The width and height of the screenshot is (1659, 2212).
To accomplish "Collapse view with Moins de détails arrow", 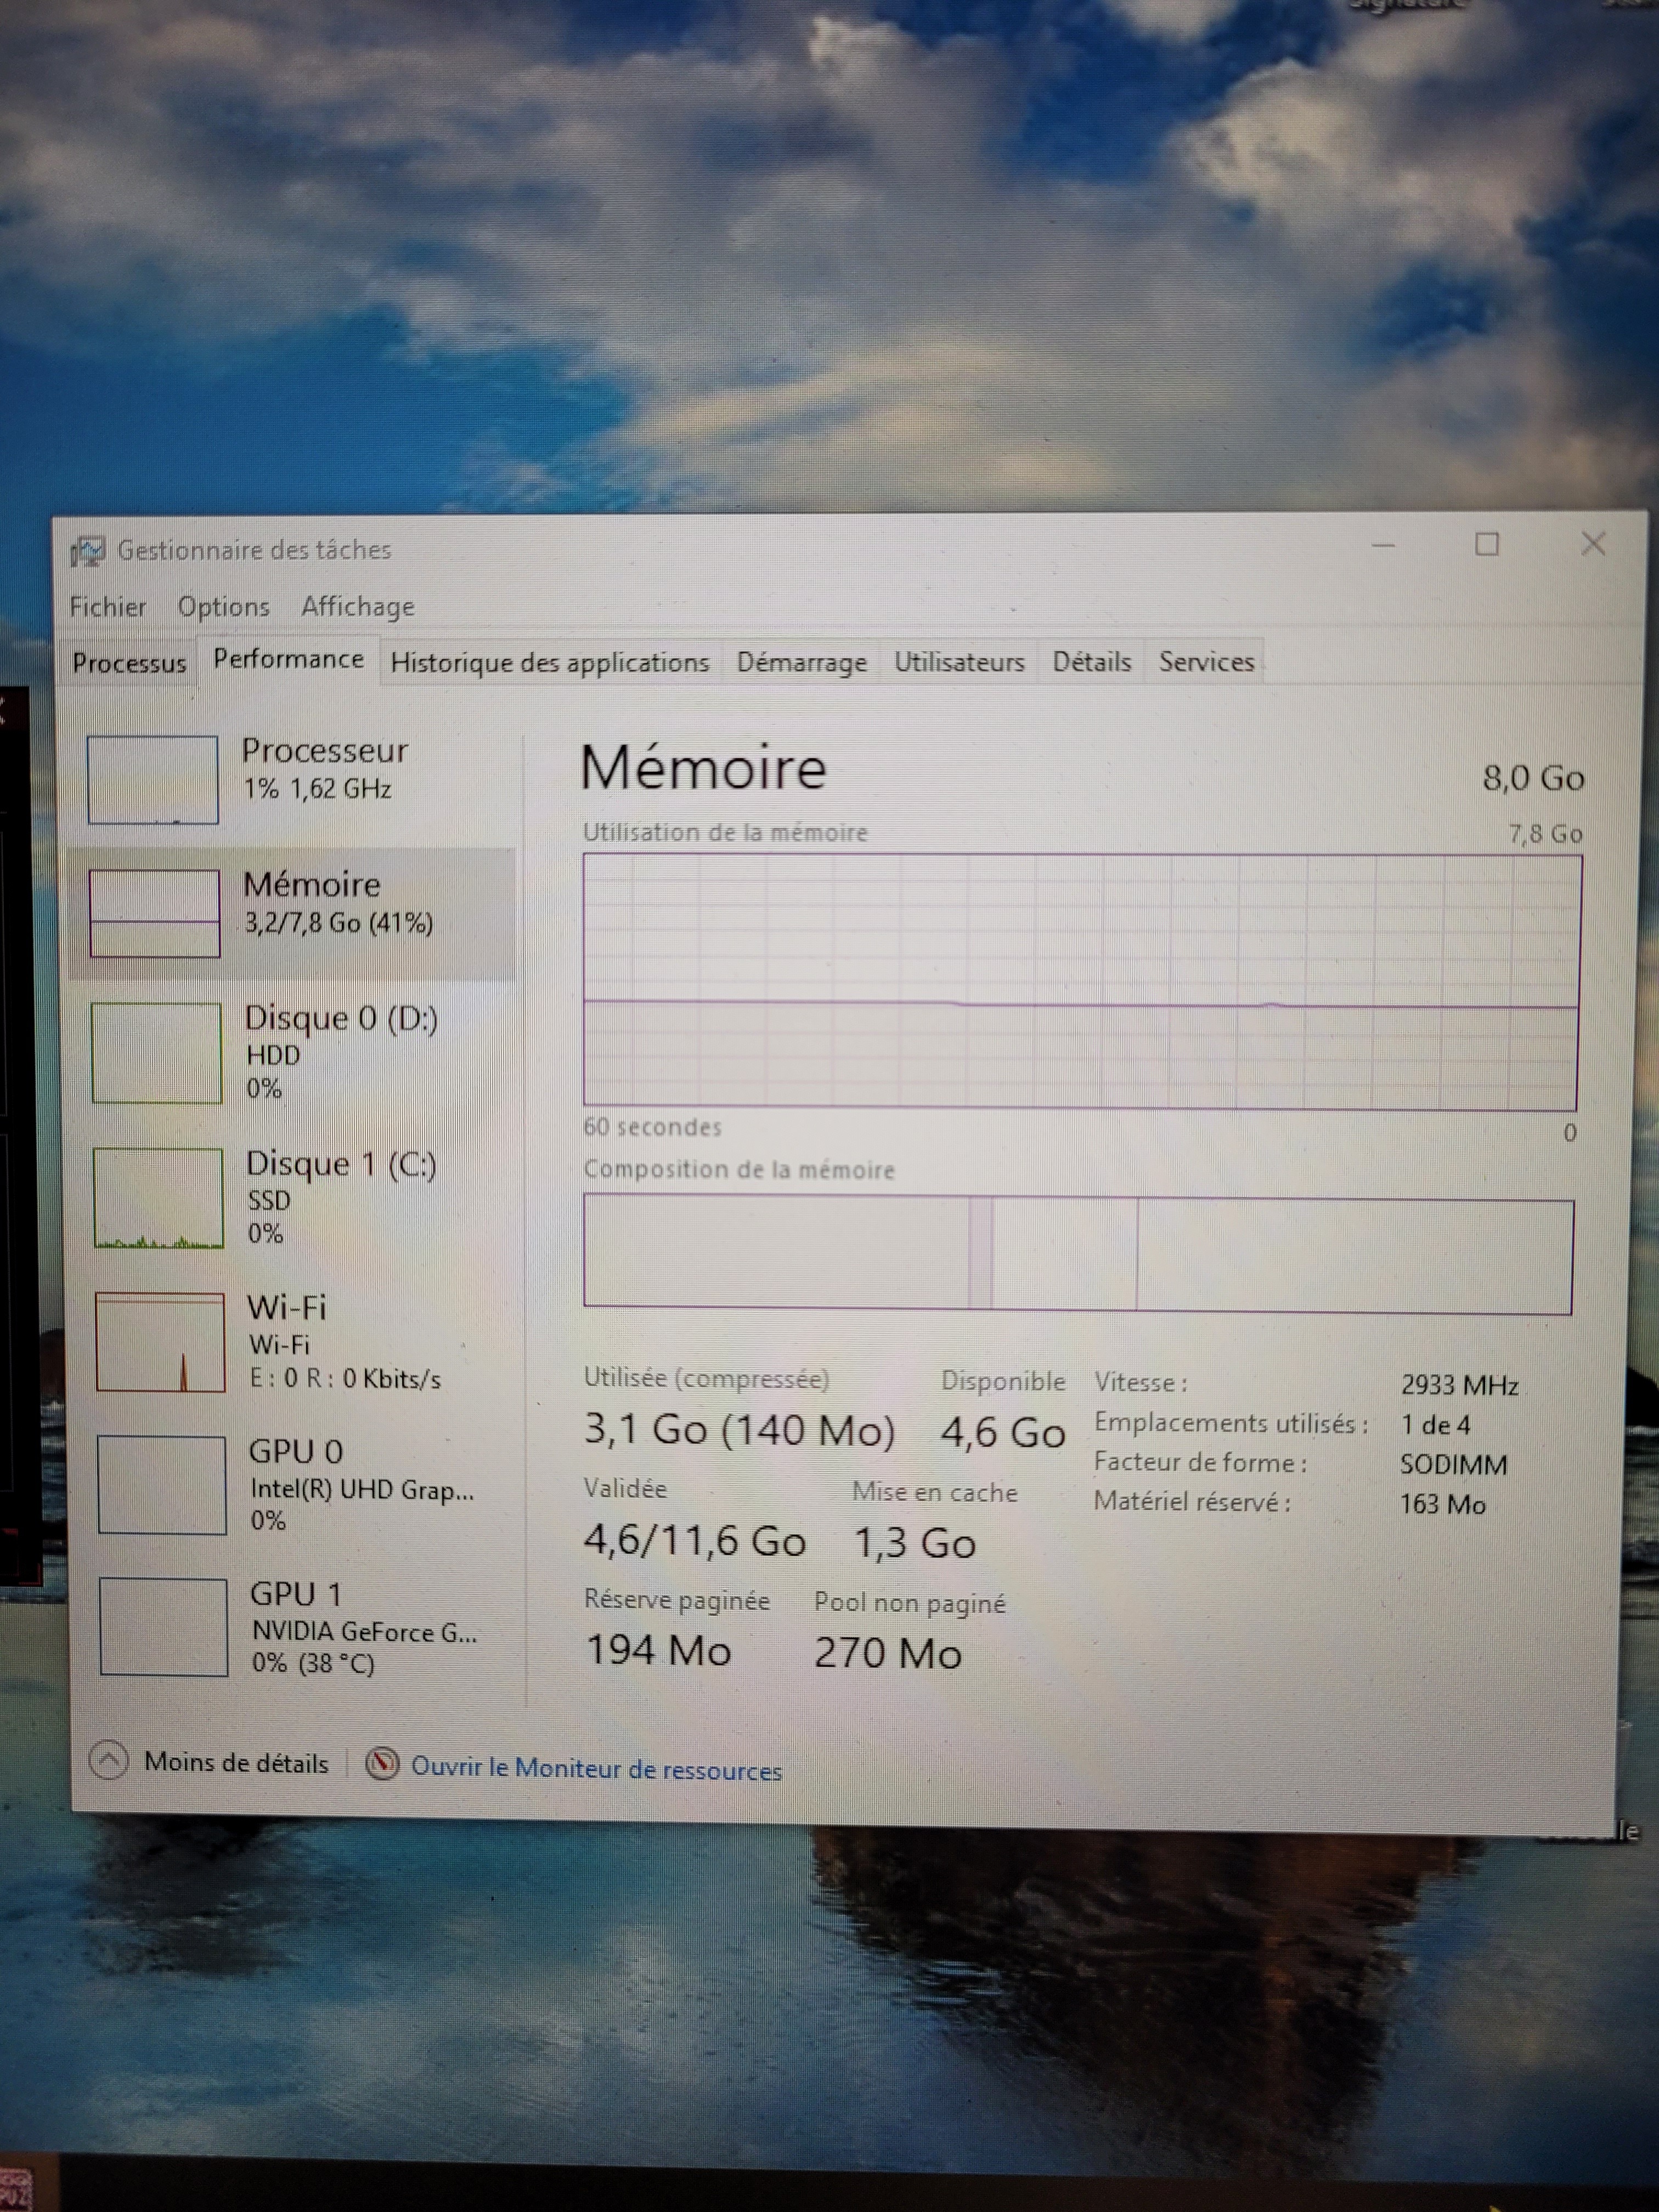I will [109, 1760].
